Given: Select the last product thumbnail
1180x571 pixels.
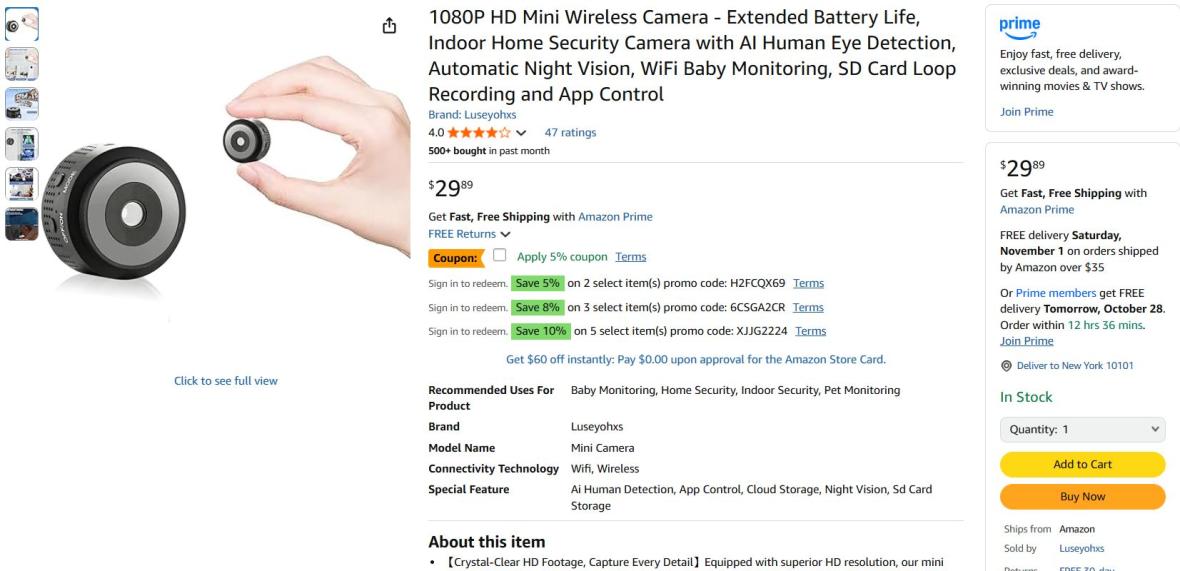Looking at the screenshot, I should click(x=21, y=224).
